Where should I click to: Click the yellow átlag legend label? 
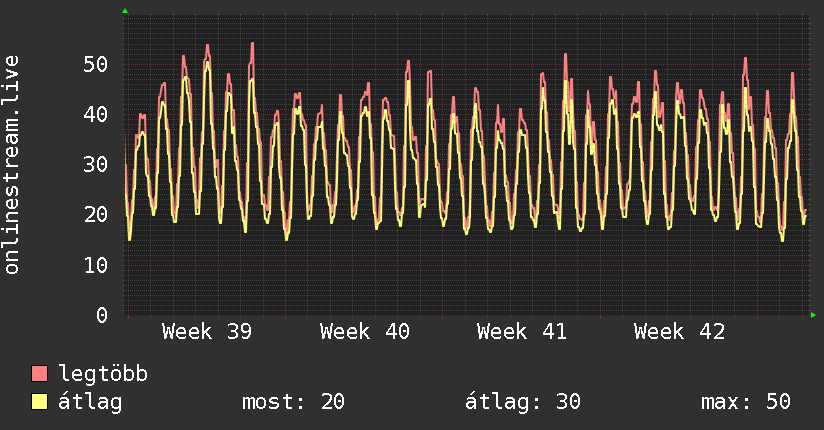pos(90,402)
